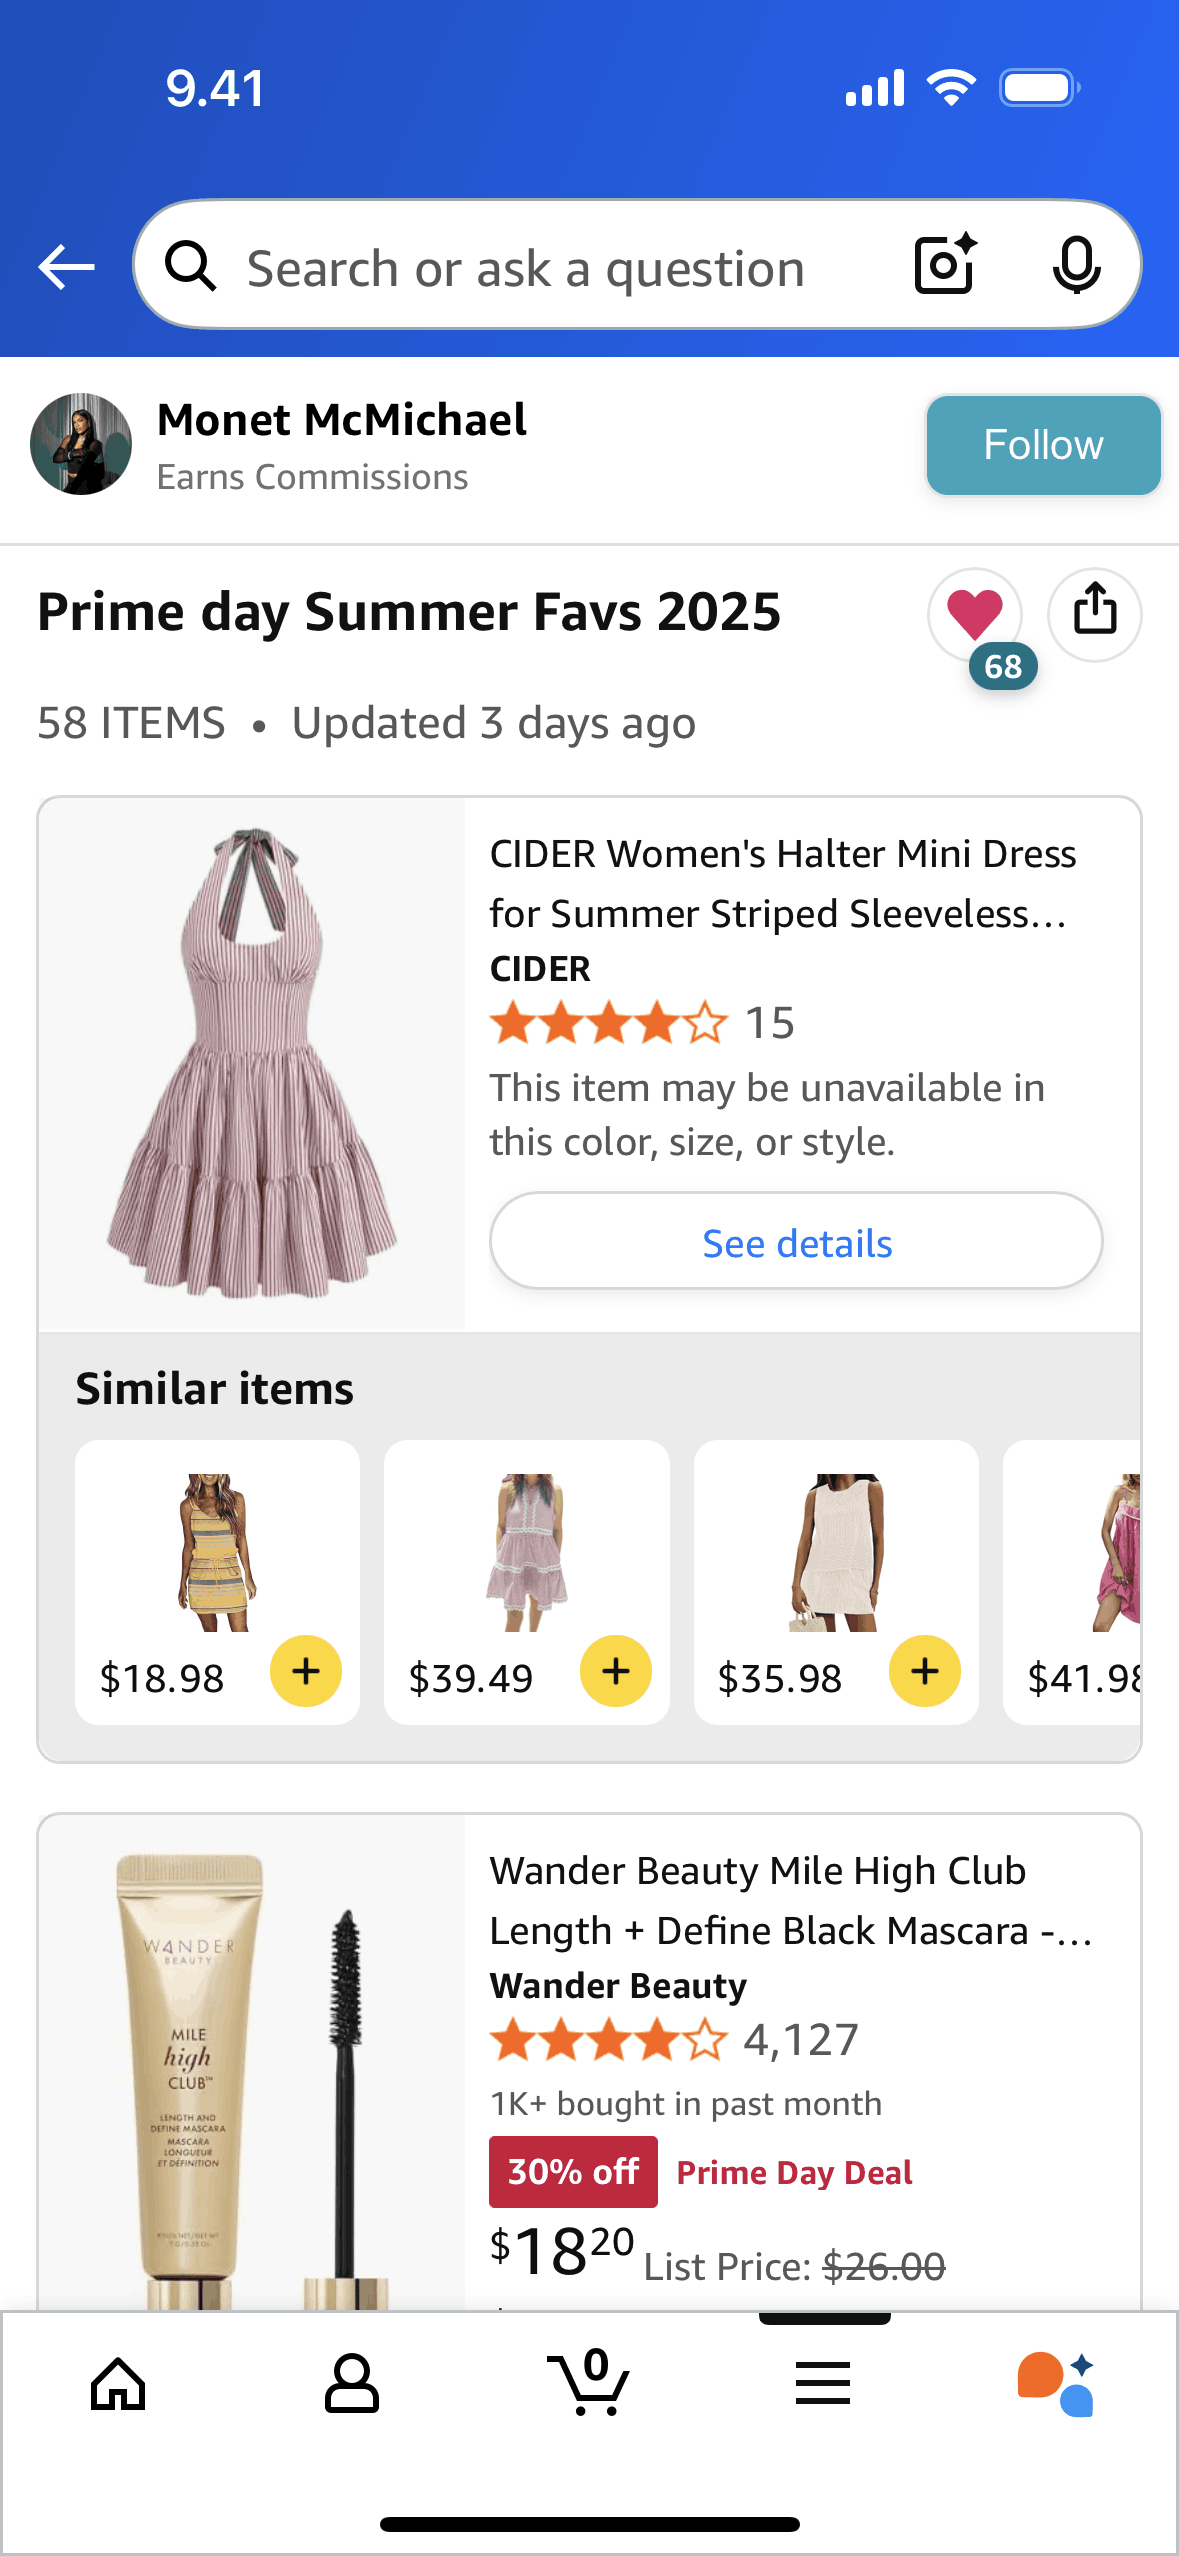1179x2556 pixels.
Task: Toggle the heart like button
Action: [x=974, y=613]
